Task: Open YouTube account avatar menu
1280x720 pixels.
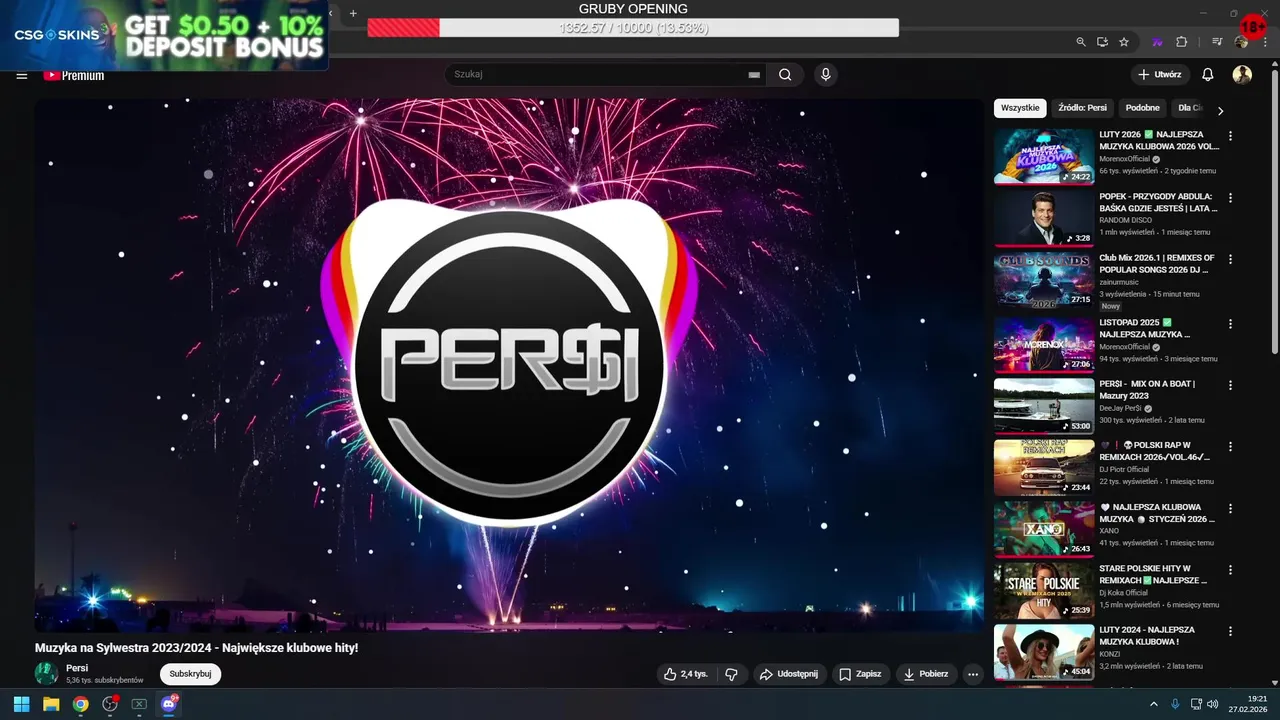Action: click(1242, 75)
